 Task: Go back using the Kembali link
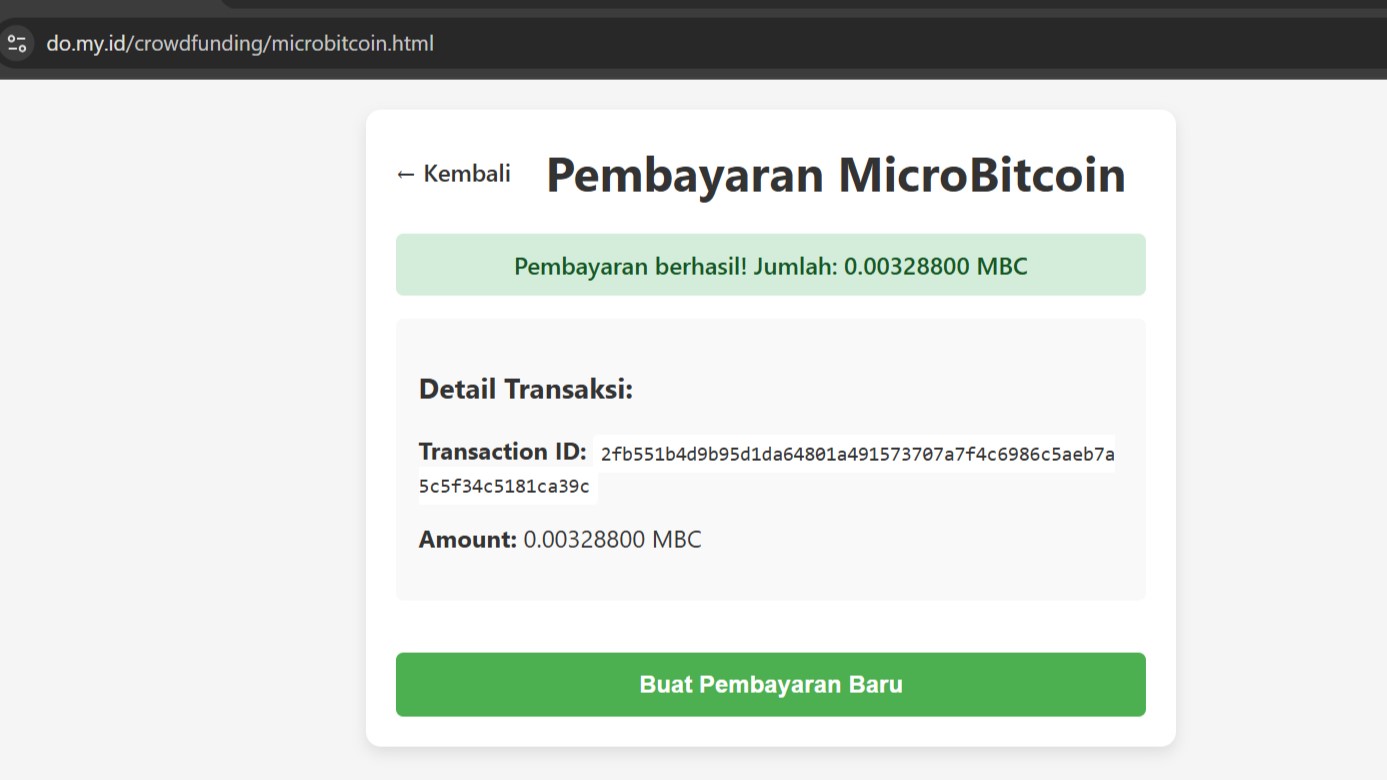(453, 174)
